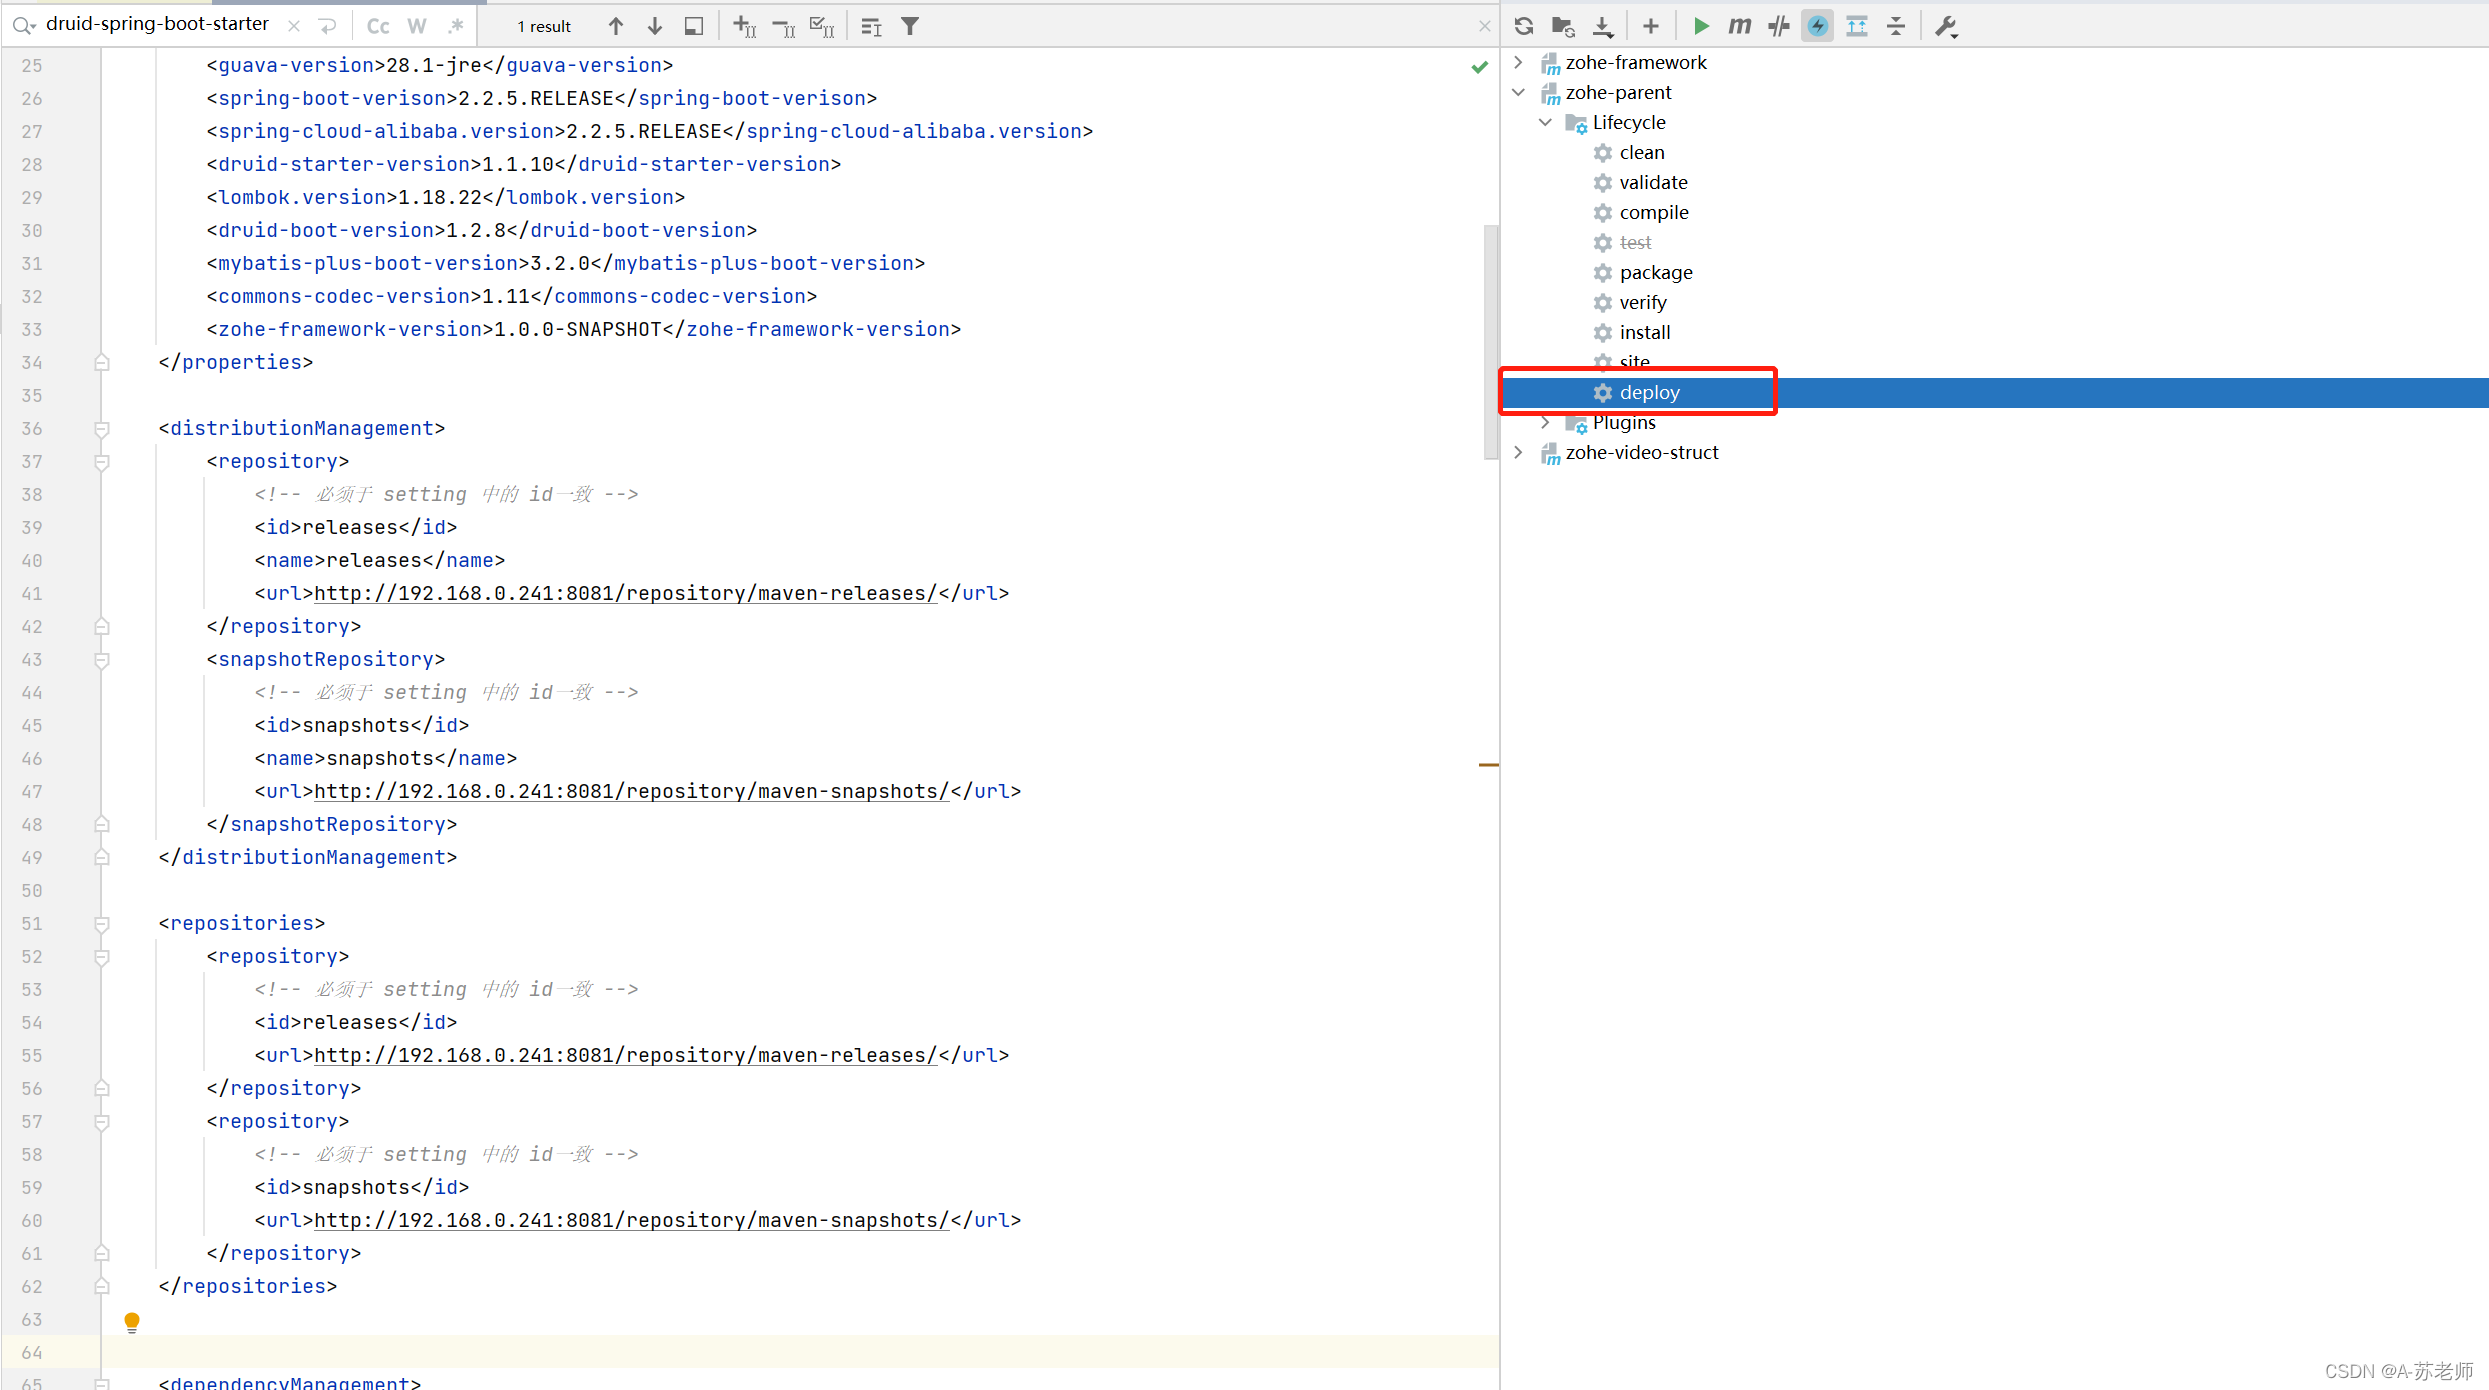Toggle offline mode icon in Maven toolbar
This screenshot has height=1390, width=2489.
click(1779, 26)
